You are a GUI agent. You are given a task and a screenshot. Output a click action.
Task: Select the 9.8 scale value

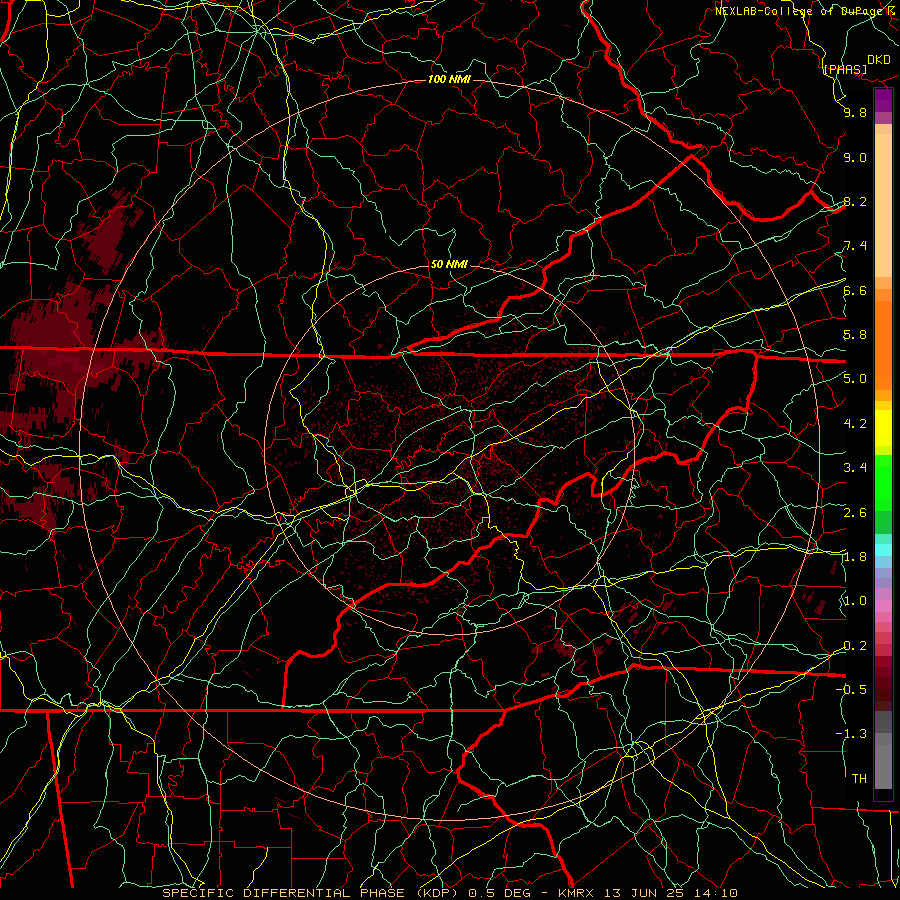pos(855,112)
